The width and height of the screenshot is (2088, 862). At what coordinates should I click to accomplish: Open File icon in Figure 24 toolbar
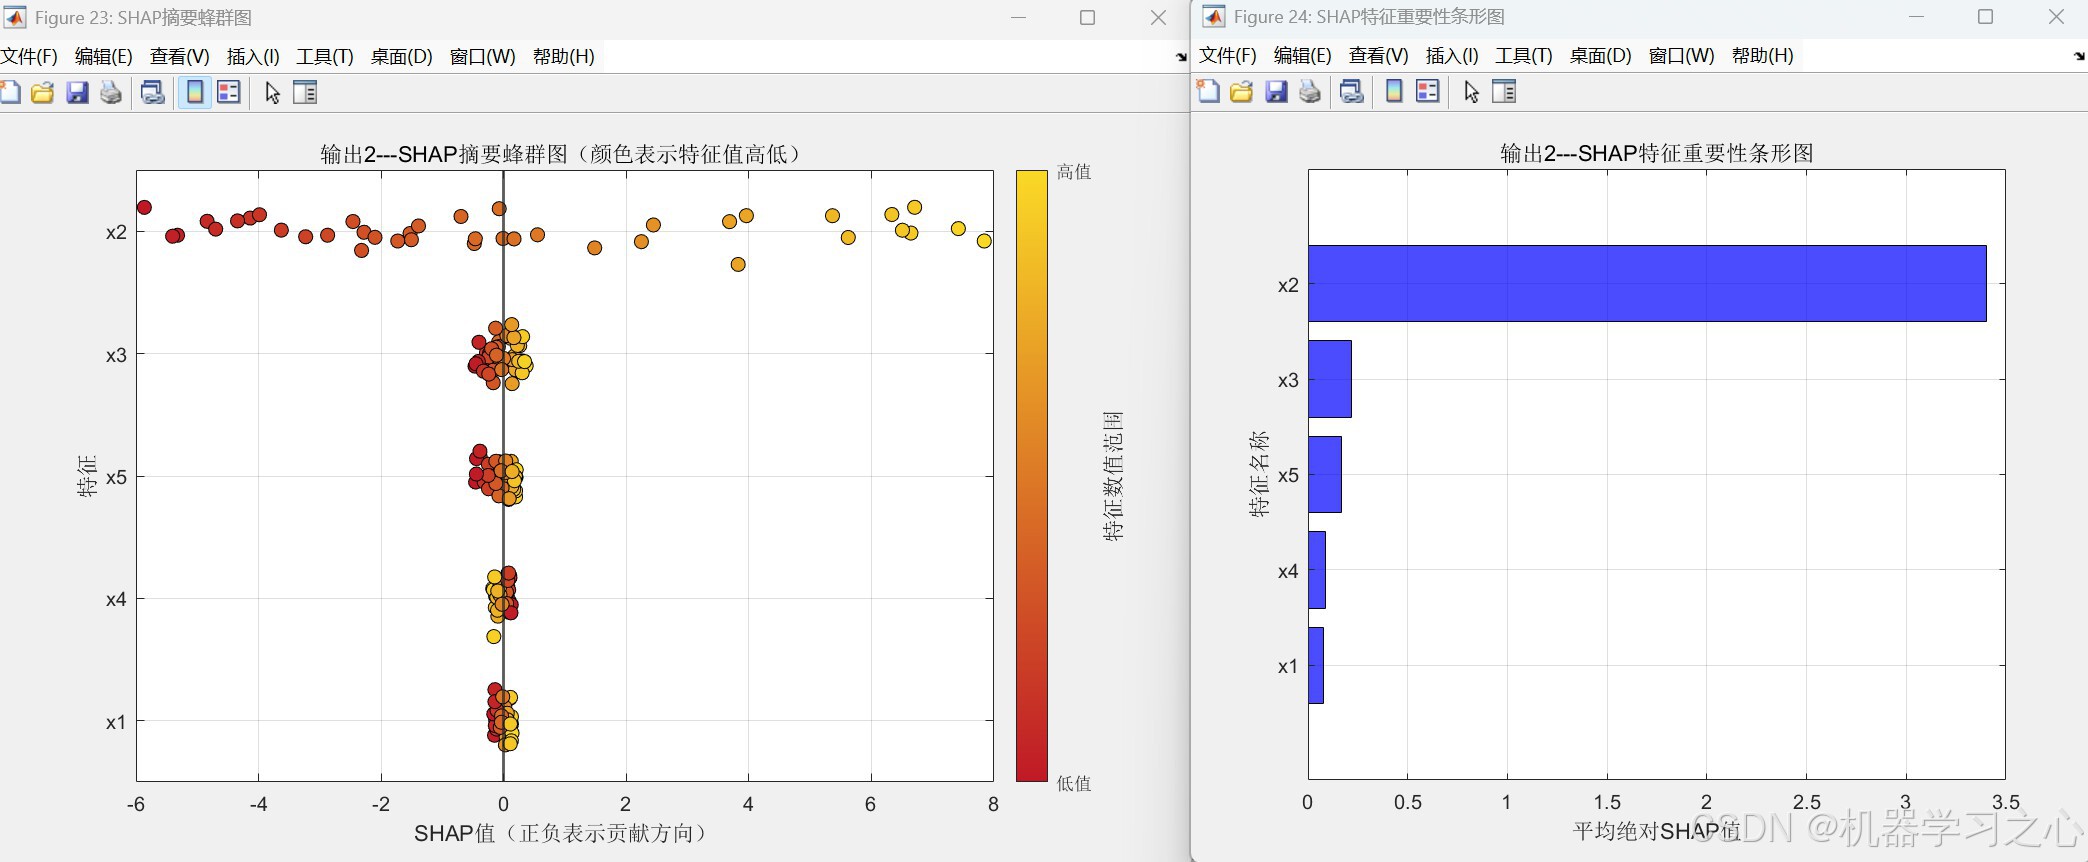1242,92
